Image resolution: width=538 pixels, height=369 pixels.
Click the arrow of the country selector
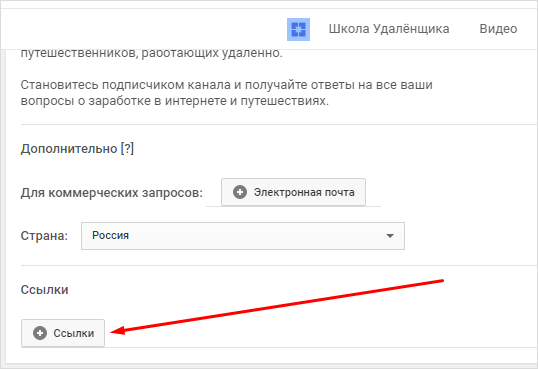[x=390, y=236]
